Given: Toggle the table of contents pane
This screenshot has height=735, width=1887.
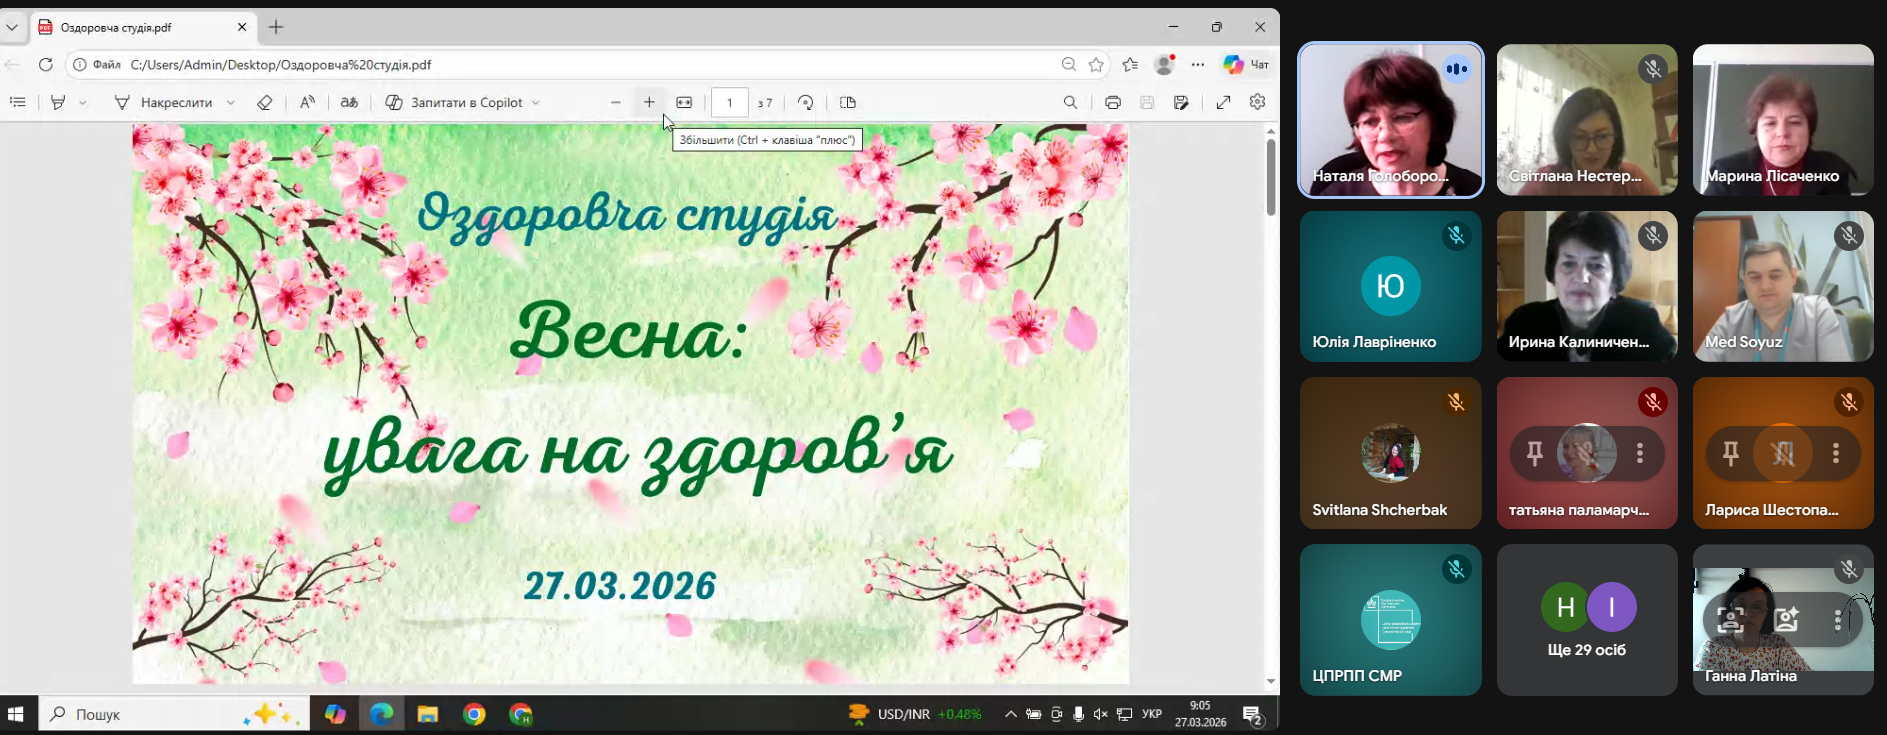Looking at the screenshot, I should pos(18,102).
